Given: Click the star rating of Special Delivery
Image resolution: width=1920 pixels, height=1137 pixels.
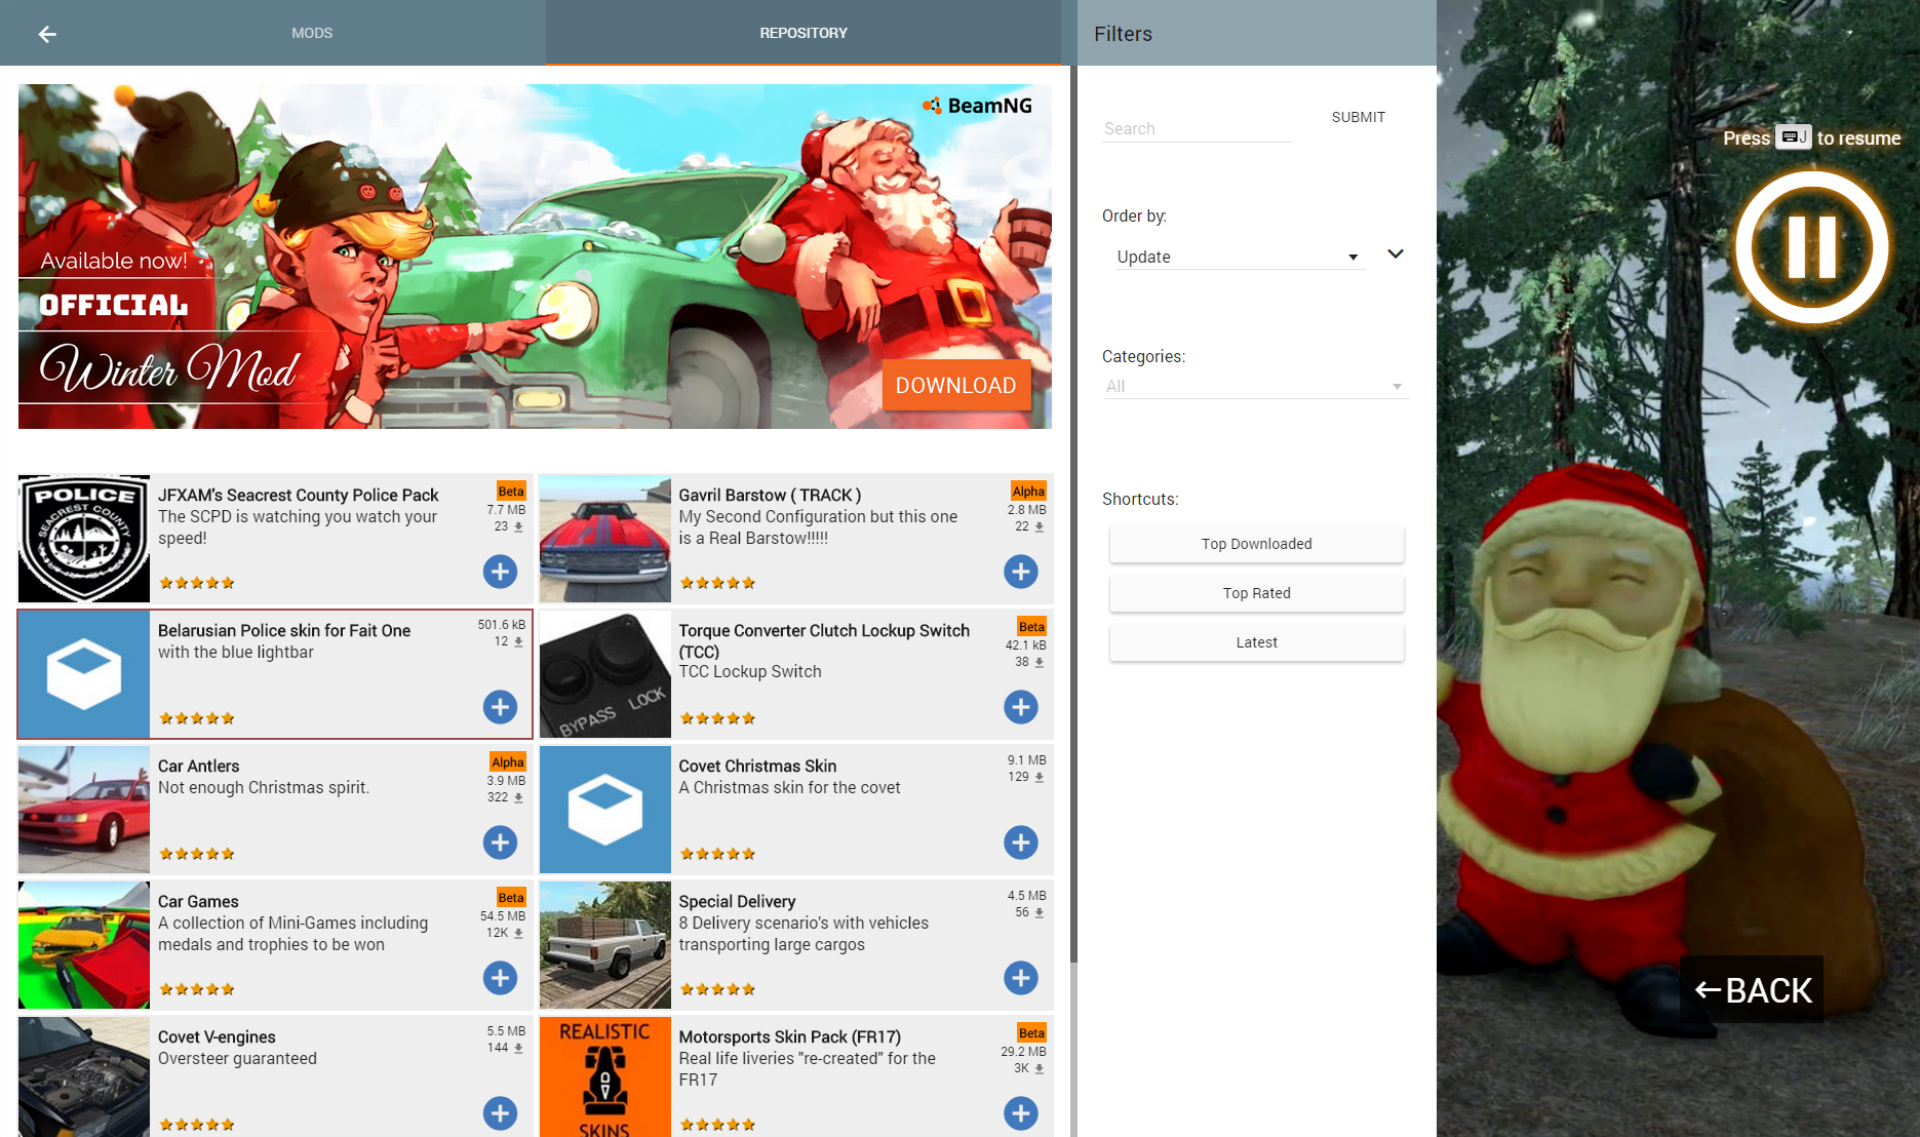Looking at the screenshot, I should click(718, 989).
